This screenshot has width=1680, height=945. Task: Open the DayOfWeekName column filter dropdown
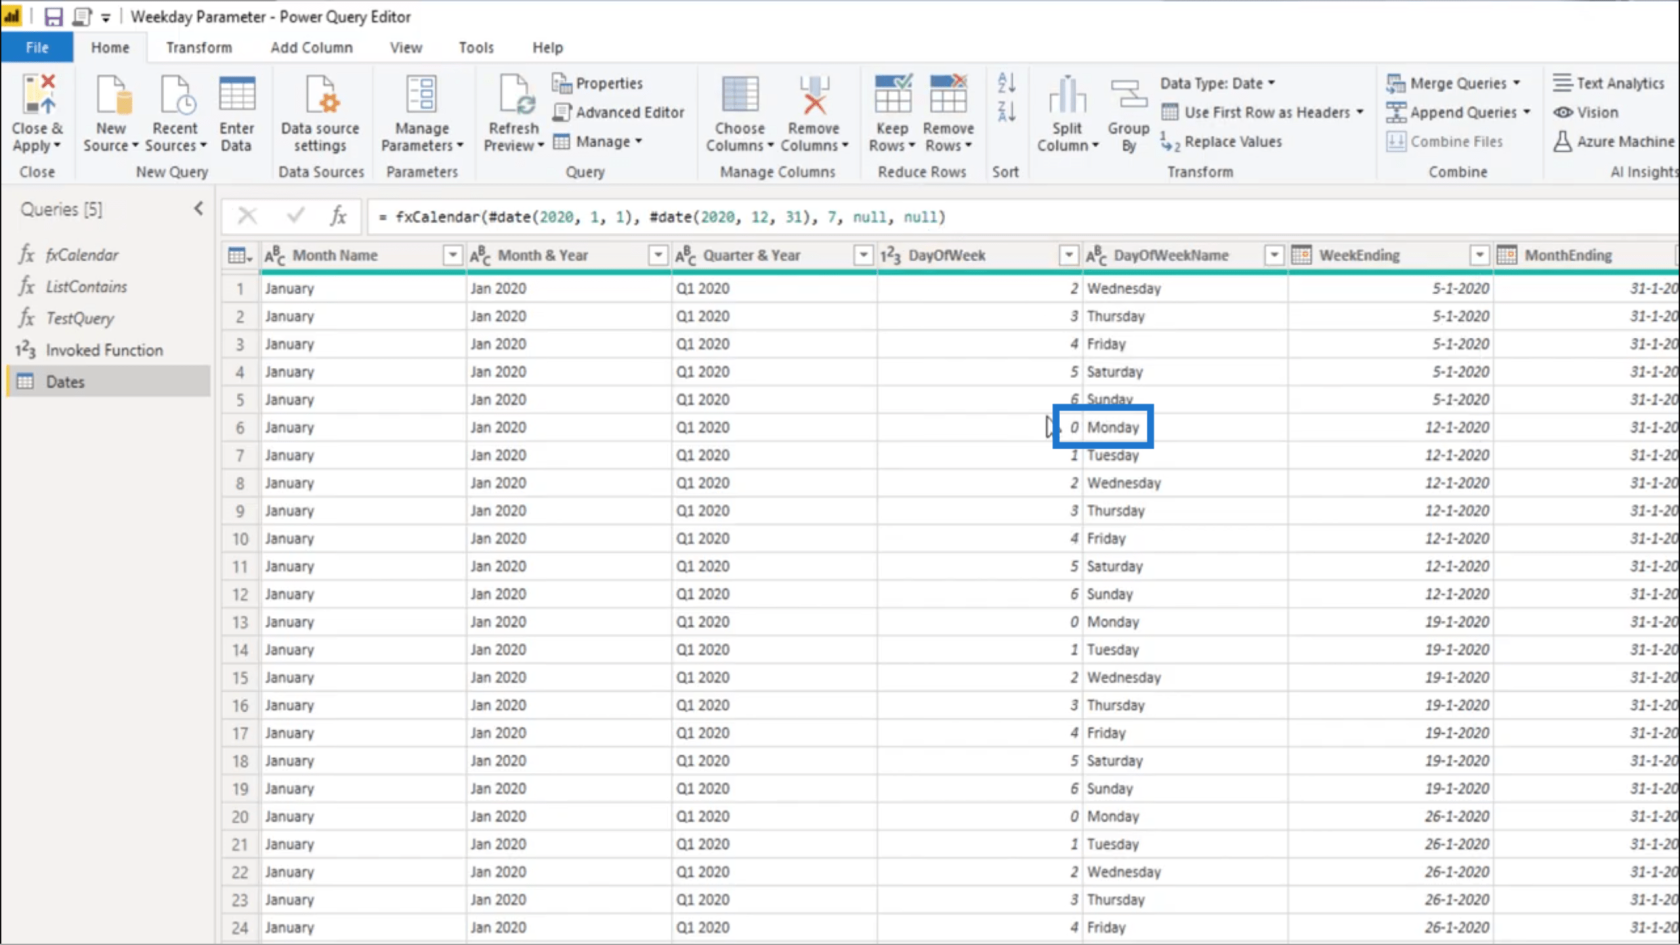click(x=1273, y=256)
